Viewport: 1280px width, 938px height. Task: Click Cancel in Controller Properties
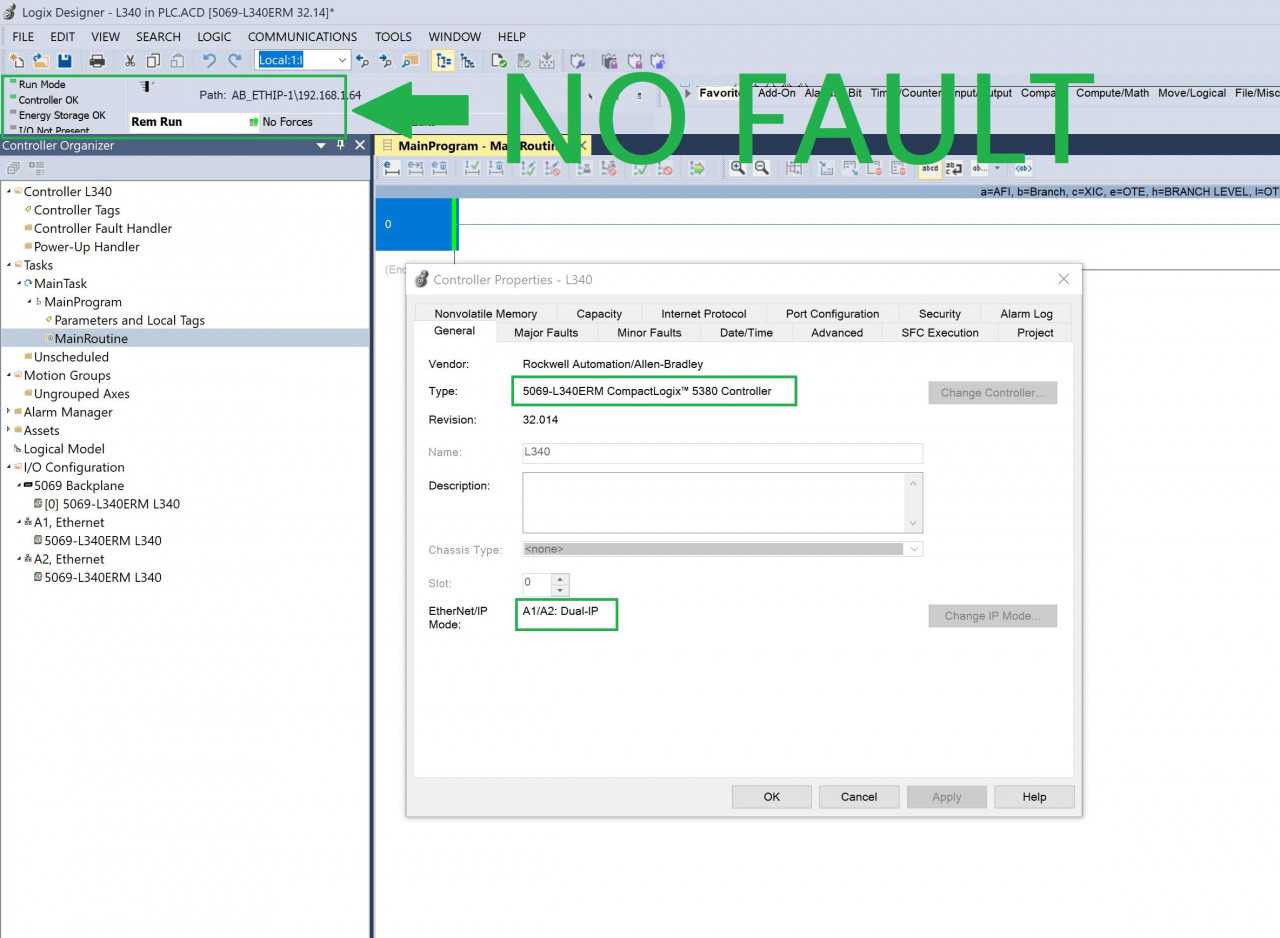[x=859, y=797]
